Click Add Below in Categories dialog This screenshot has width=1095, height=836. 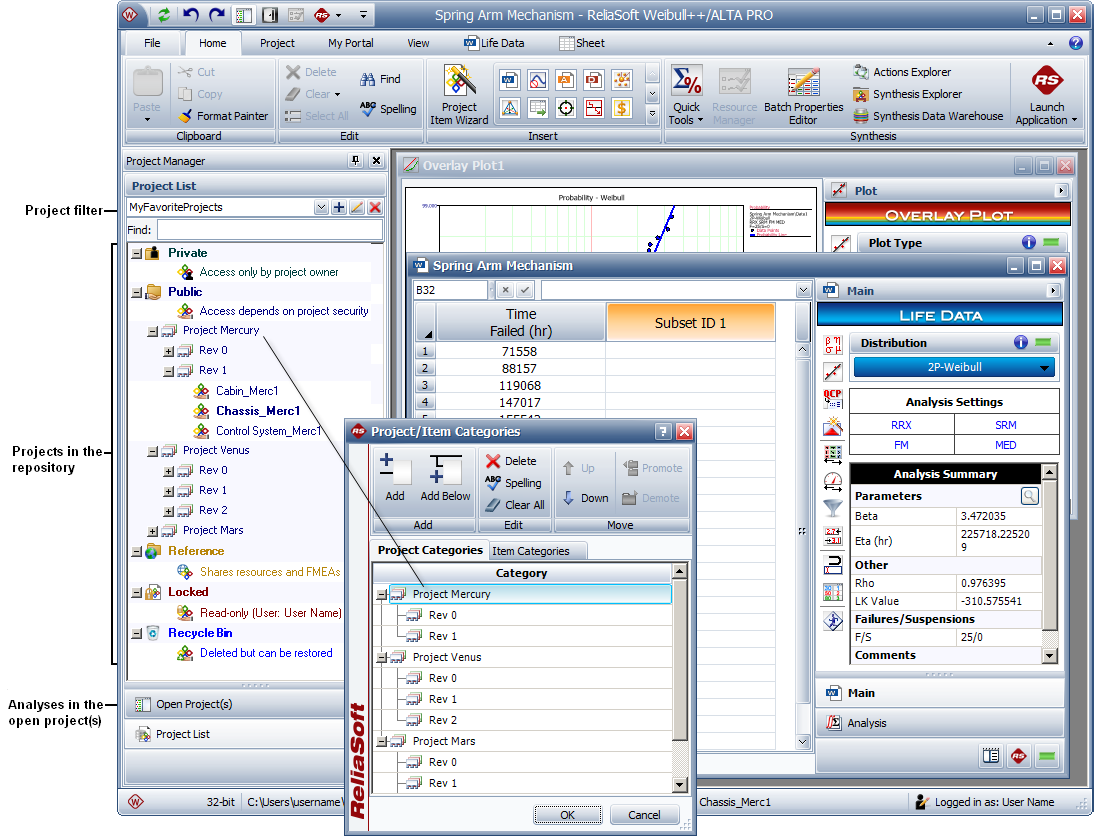(x=443, y=478)
